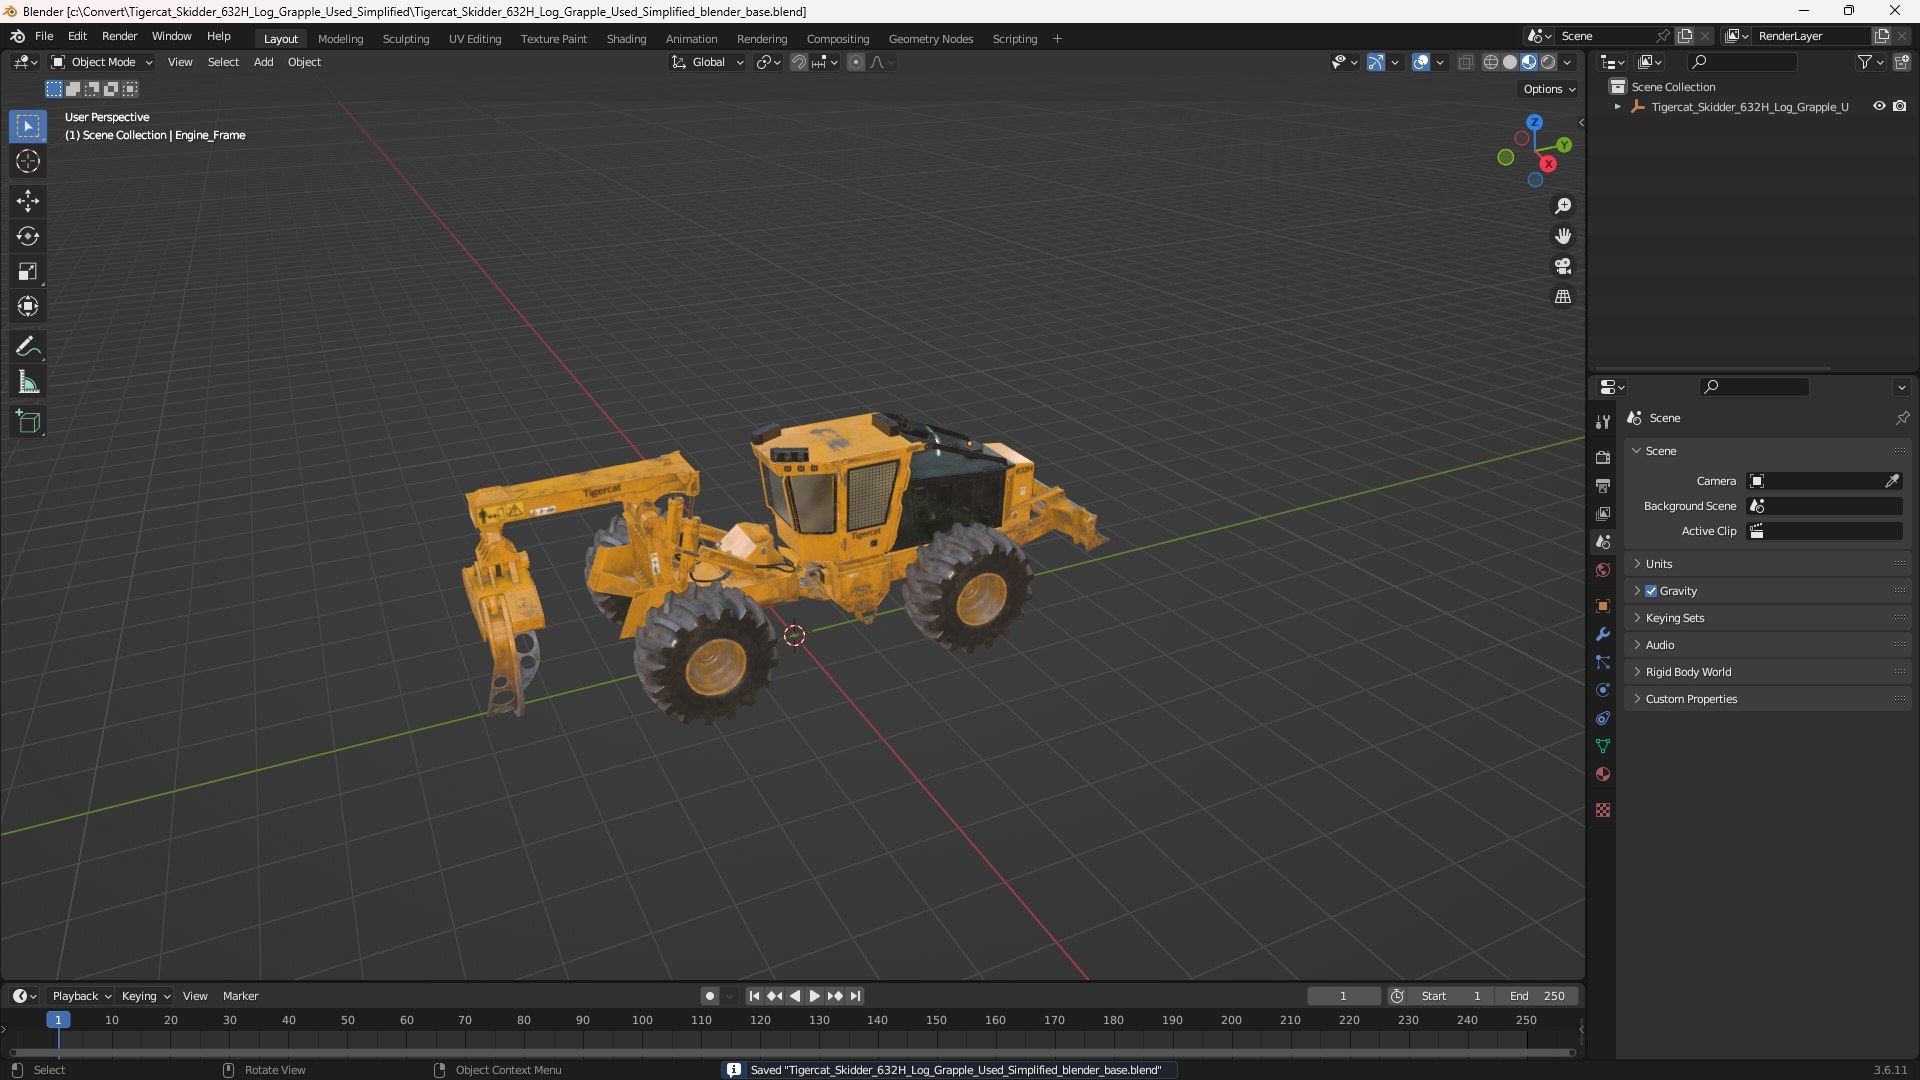The width and height of the screenshot is (1920, 1080).
Task: Click the Pan view hand icon
Action: 1563,236
